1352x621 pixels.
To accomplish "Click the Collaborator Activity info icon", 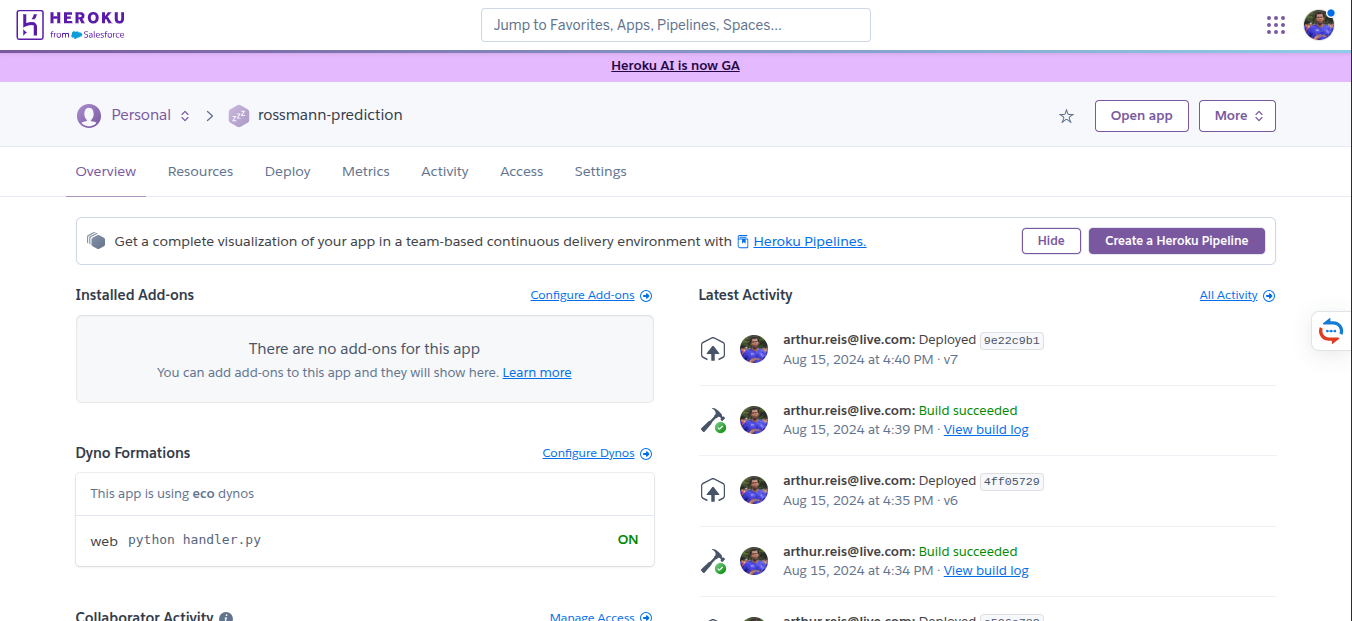I will click(x=226, y=618).
